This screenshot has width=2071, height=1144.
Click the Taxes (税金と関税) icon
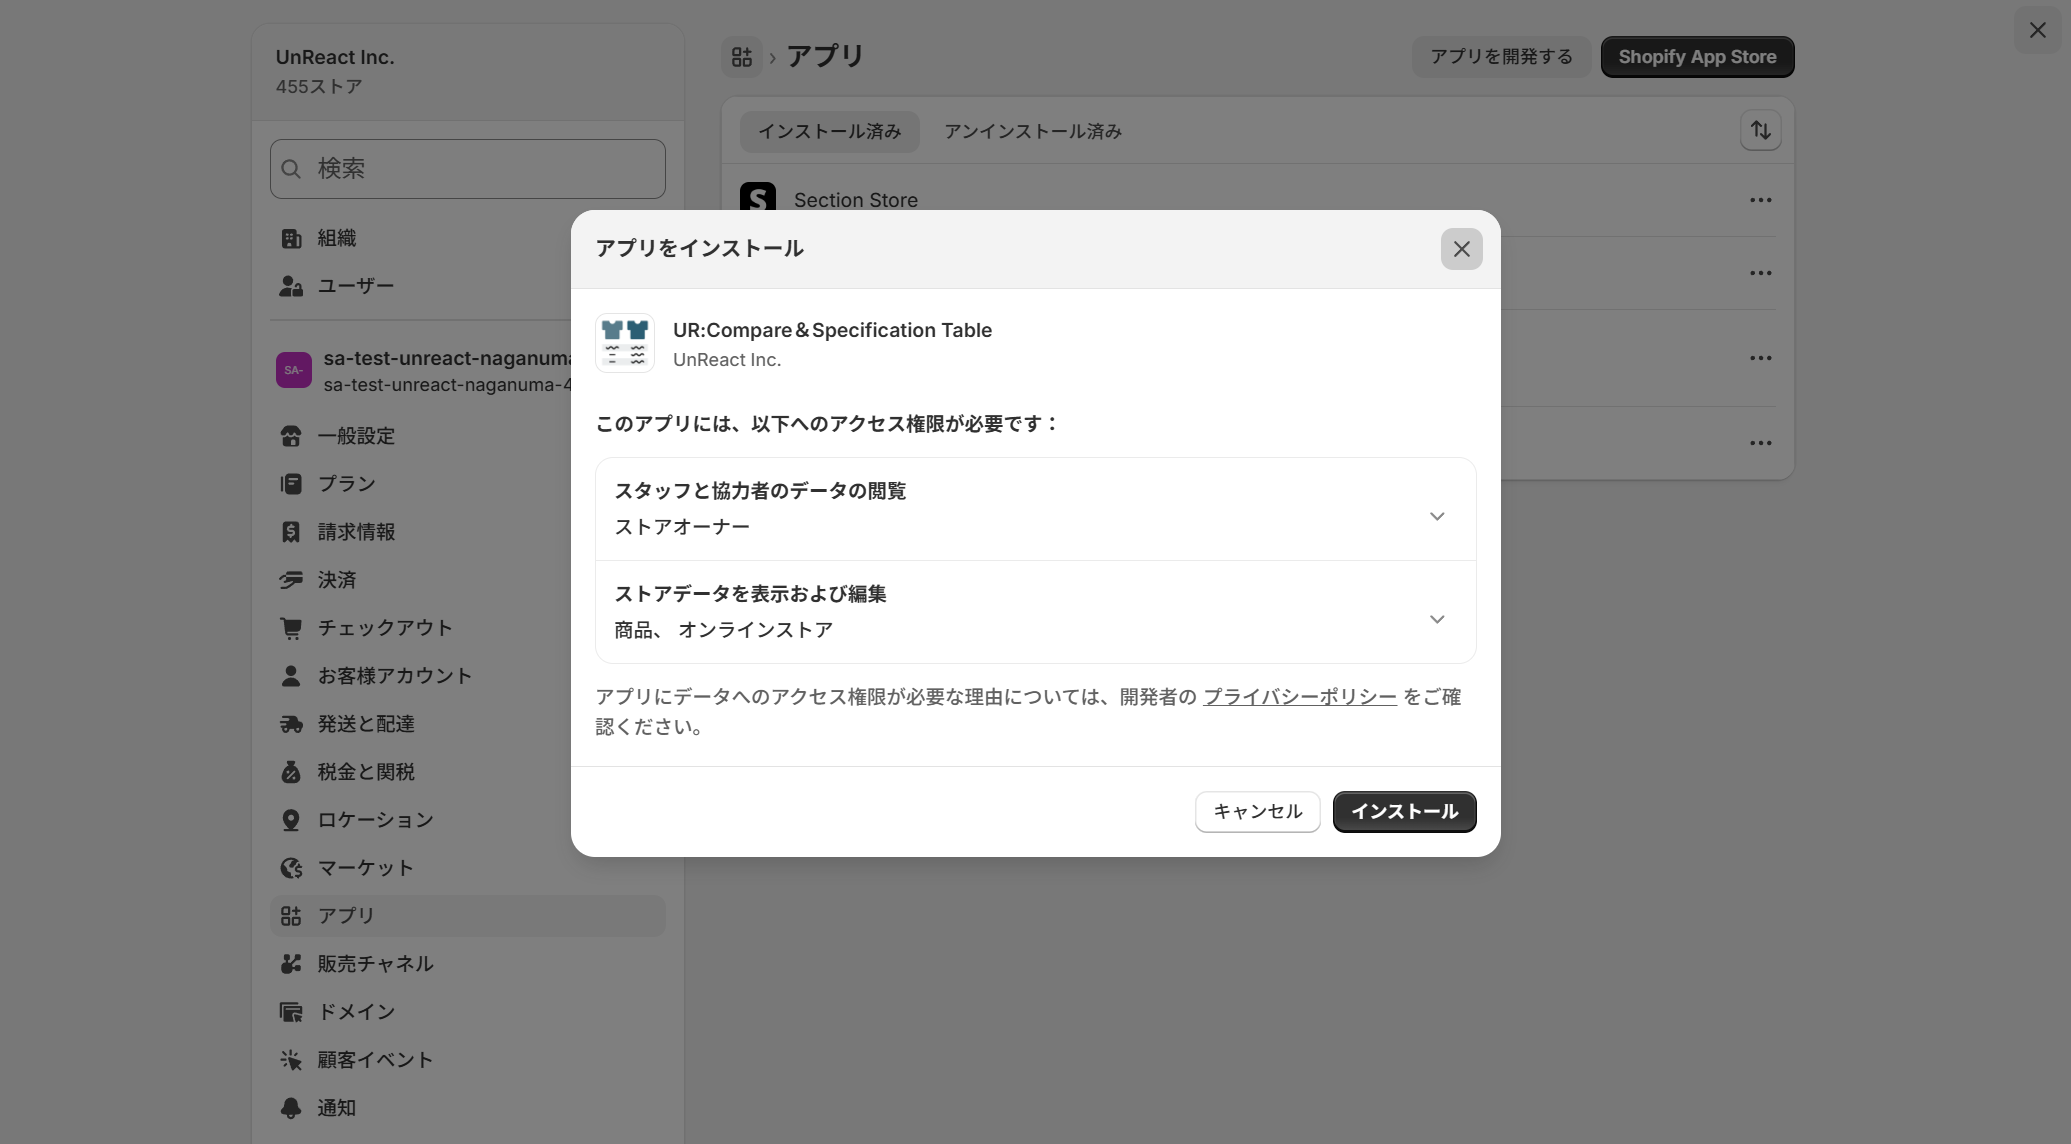point(291,772)
